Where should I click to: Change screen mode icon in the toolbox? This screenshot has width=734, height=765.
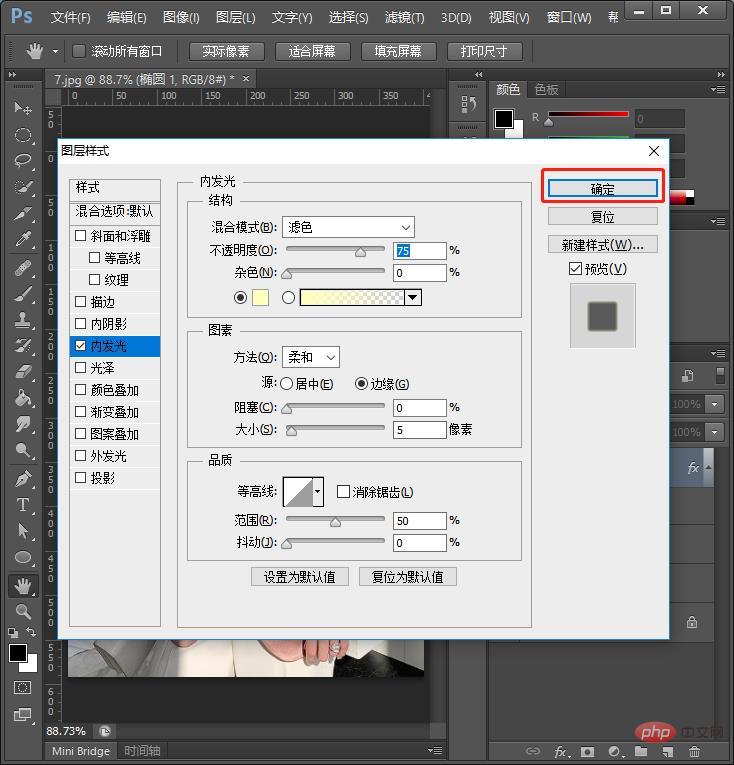tap(22, 715)
